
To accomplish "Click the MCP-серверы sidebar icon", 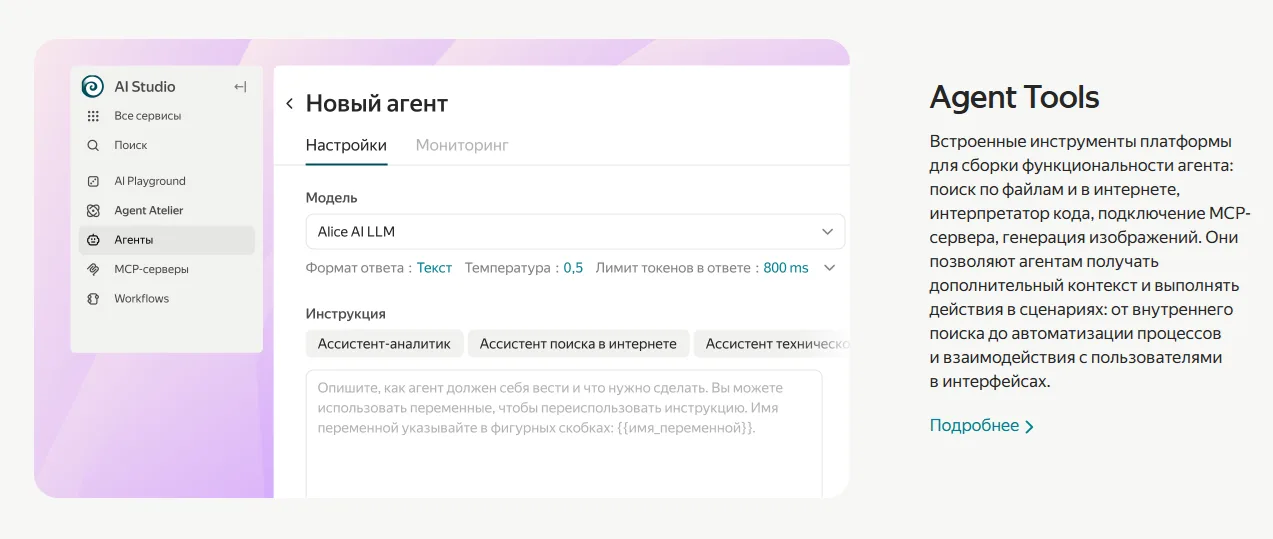I will [93, 269].
